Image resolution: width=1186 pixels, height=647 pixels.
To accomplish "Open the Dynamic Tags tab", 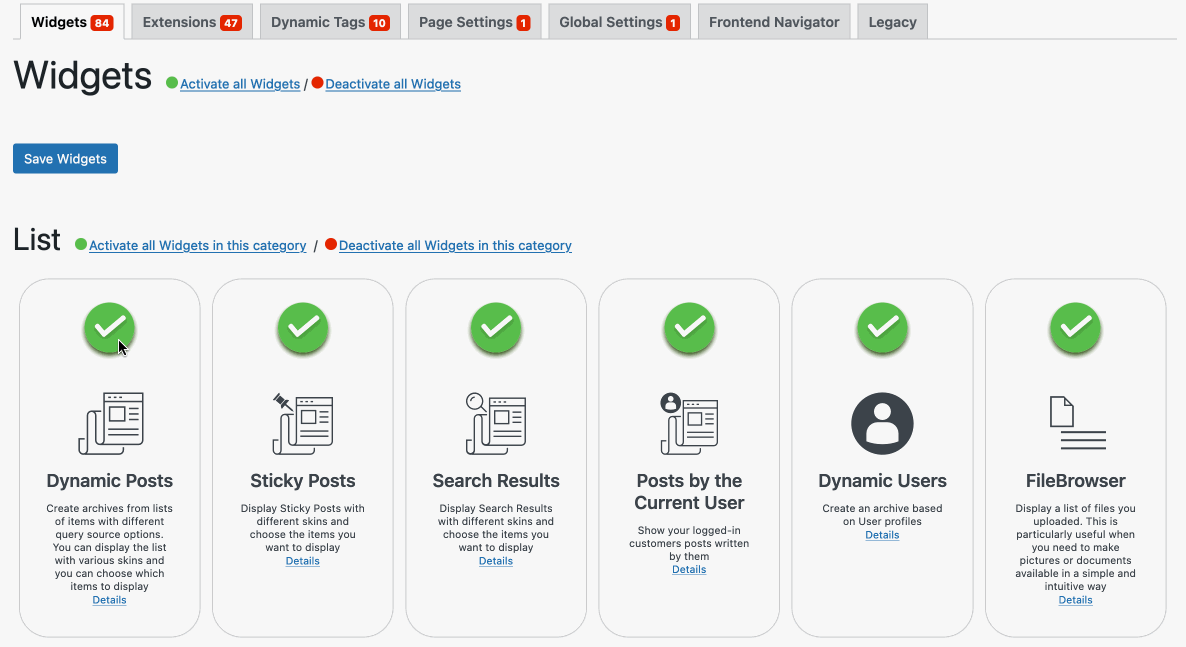I will pyautogui.click(x=330, y=22).
